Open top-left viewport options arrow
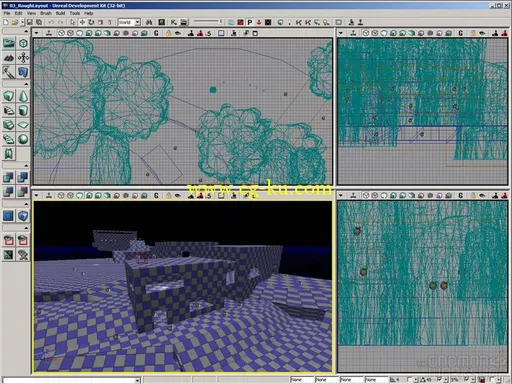This screenshot has height=384, width=512. (x=36, y=33)
